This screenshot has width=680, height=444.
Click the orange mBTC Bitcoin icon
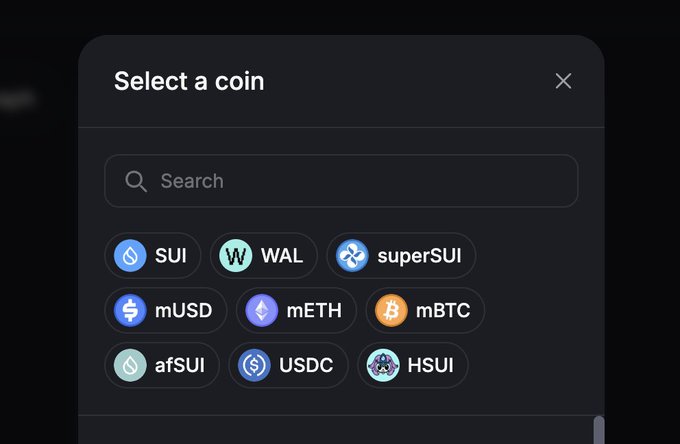tap(391, 310)
